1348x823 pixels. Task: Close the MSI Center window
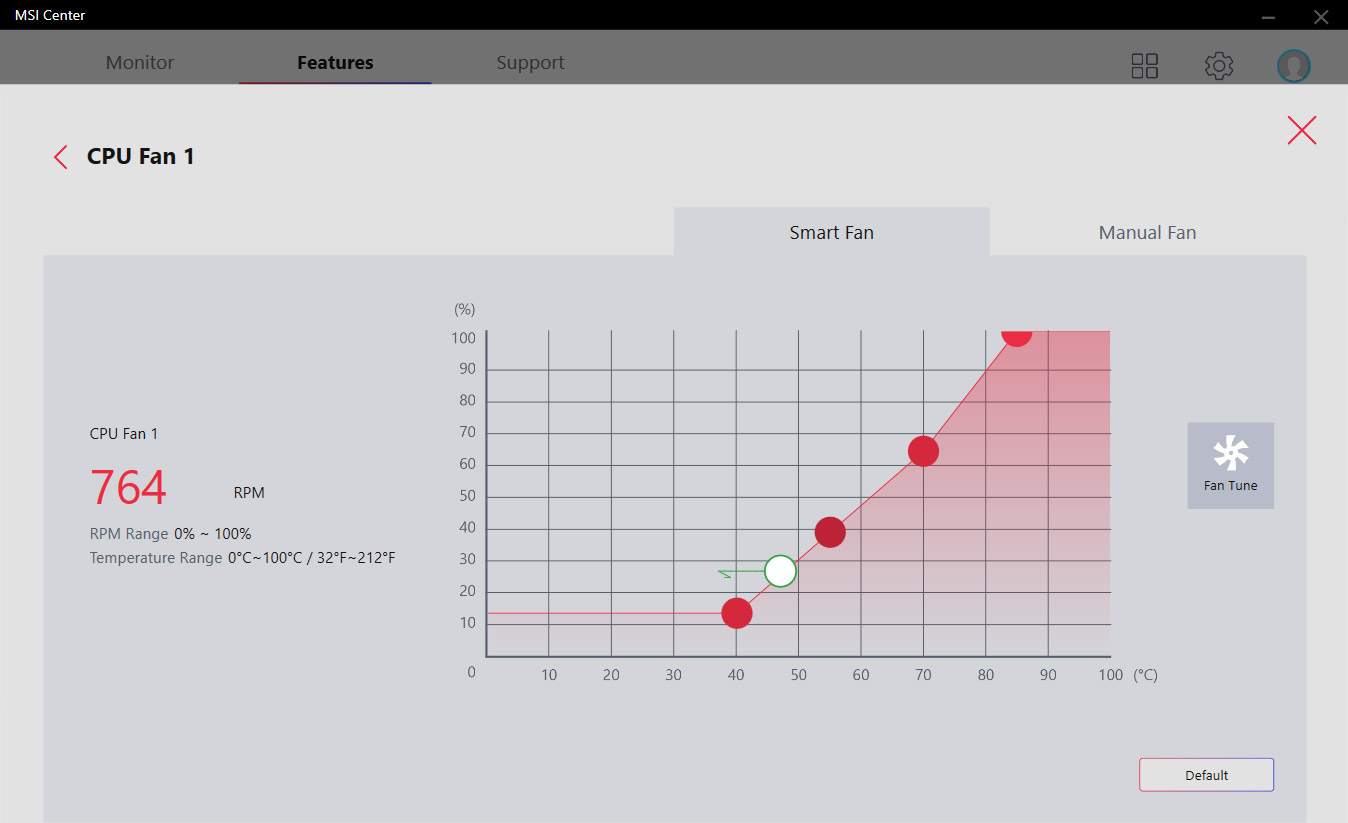pos(1319,16)
